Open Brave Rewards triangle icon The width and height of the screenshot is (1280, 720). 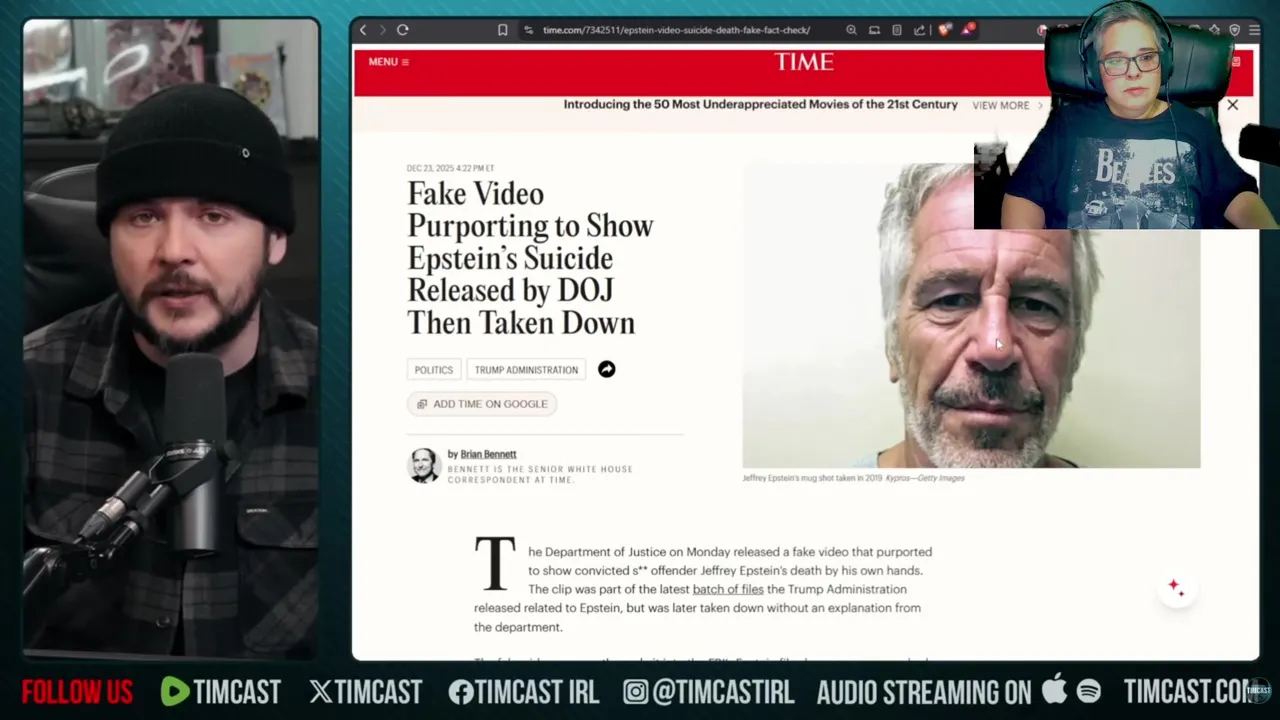pyautogui.click(x=967, y=30)
